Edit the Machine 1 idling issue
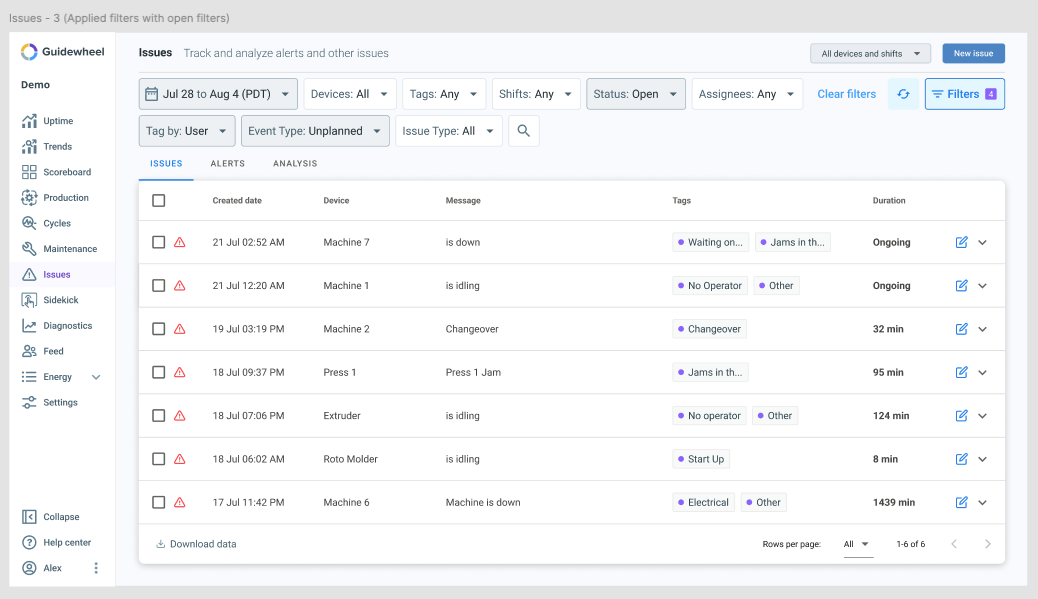This screenshot has height=599, width=1038. click(962, 286)
